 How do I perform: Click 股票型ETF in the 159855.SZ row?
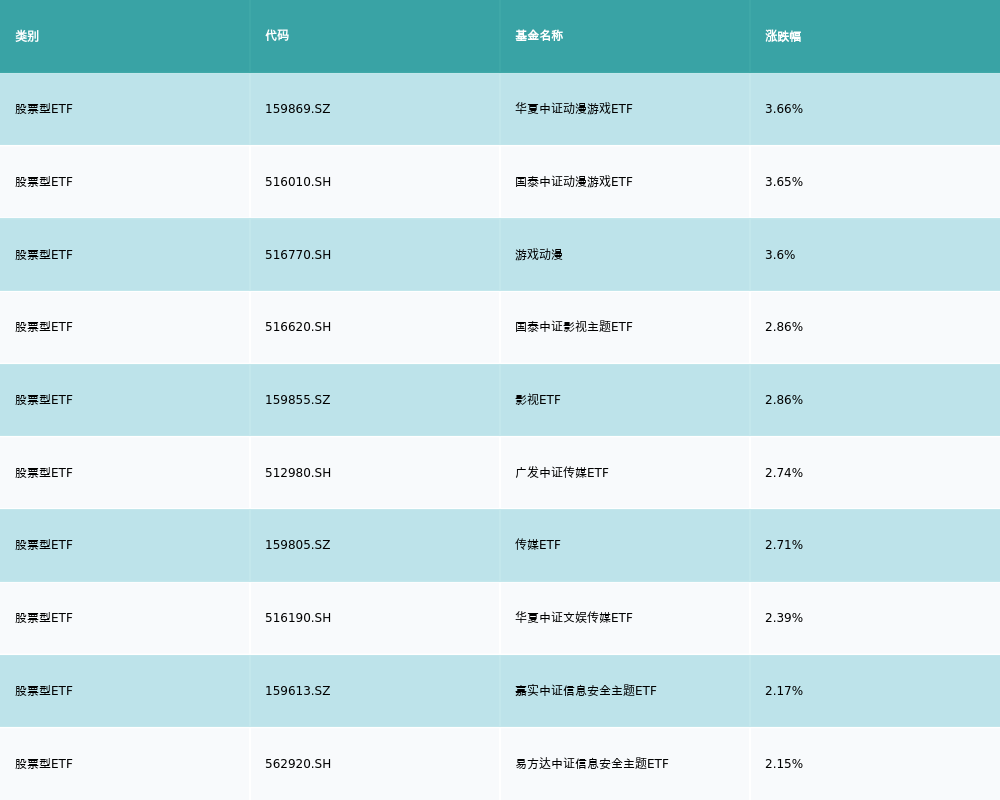(x=44, y=400)
